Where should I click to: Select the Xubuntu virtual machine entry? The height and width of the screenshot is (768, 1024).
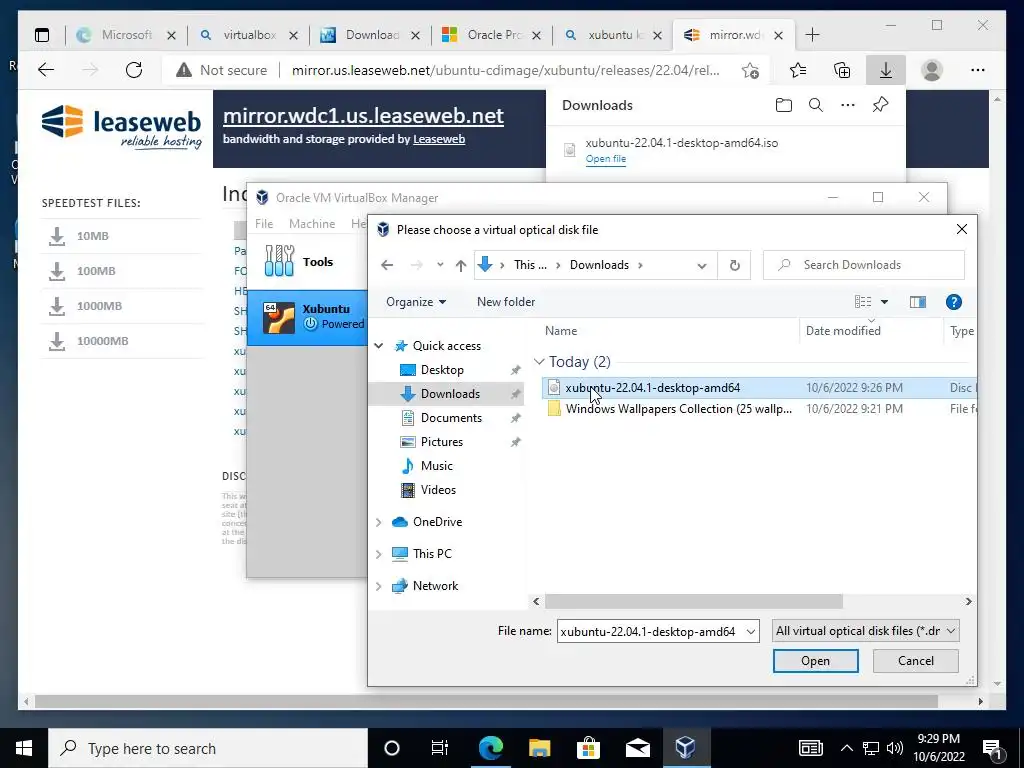pyautogui.click(x=307, y=317)
